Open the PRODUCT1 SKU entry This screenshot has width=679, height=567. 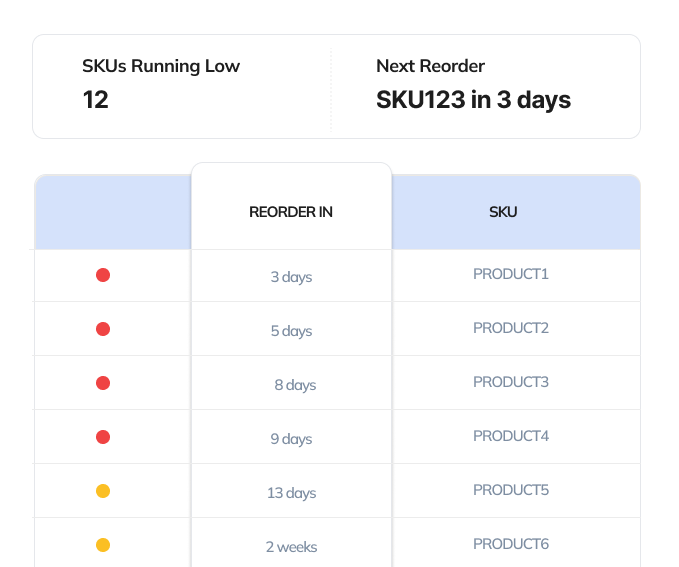coord(511,274)
